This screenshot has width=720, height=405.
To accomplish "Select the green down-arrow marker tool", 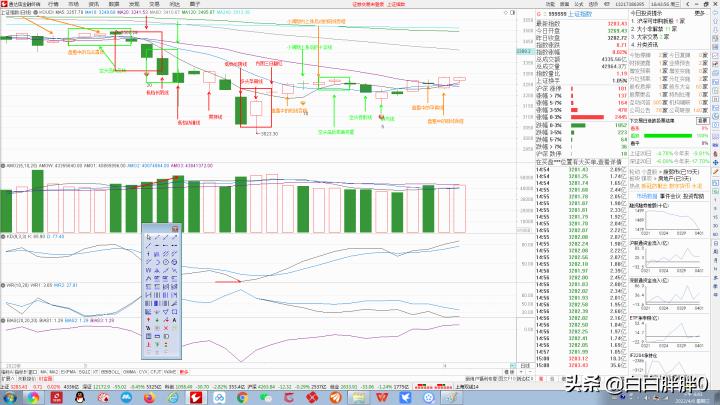I will [157, 320].
